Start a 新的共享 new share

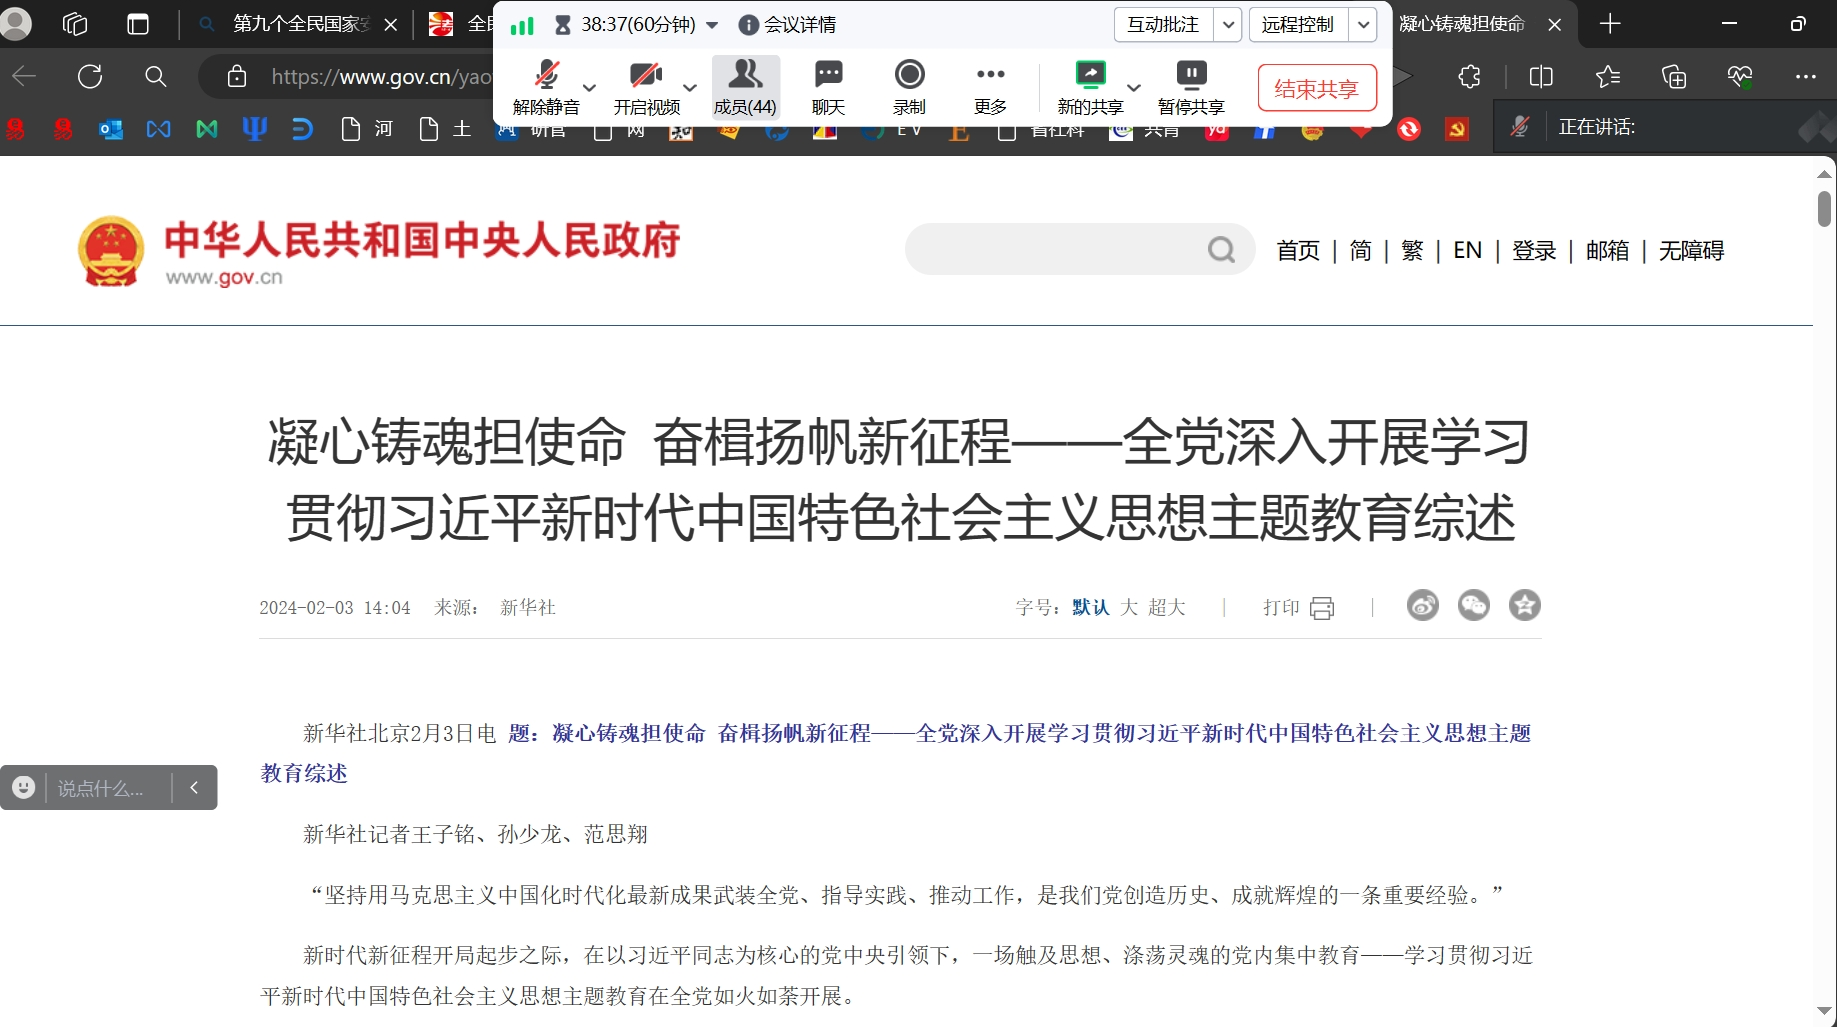coord(1089,86)
